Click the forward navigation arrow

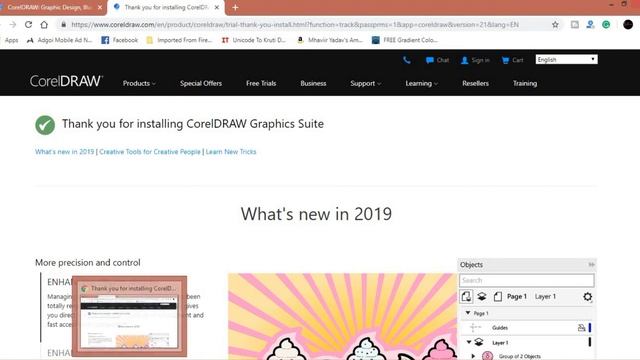pyautogui.click(x=13, y=24)
